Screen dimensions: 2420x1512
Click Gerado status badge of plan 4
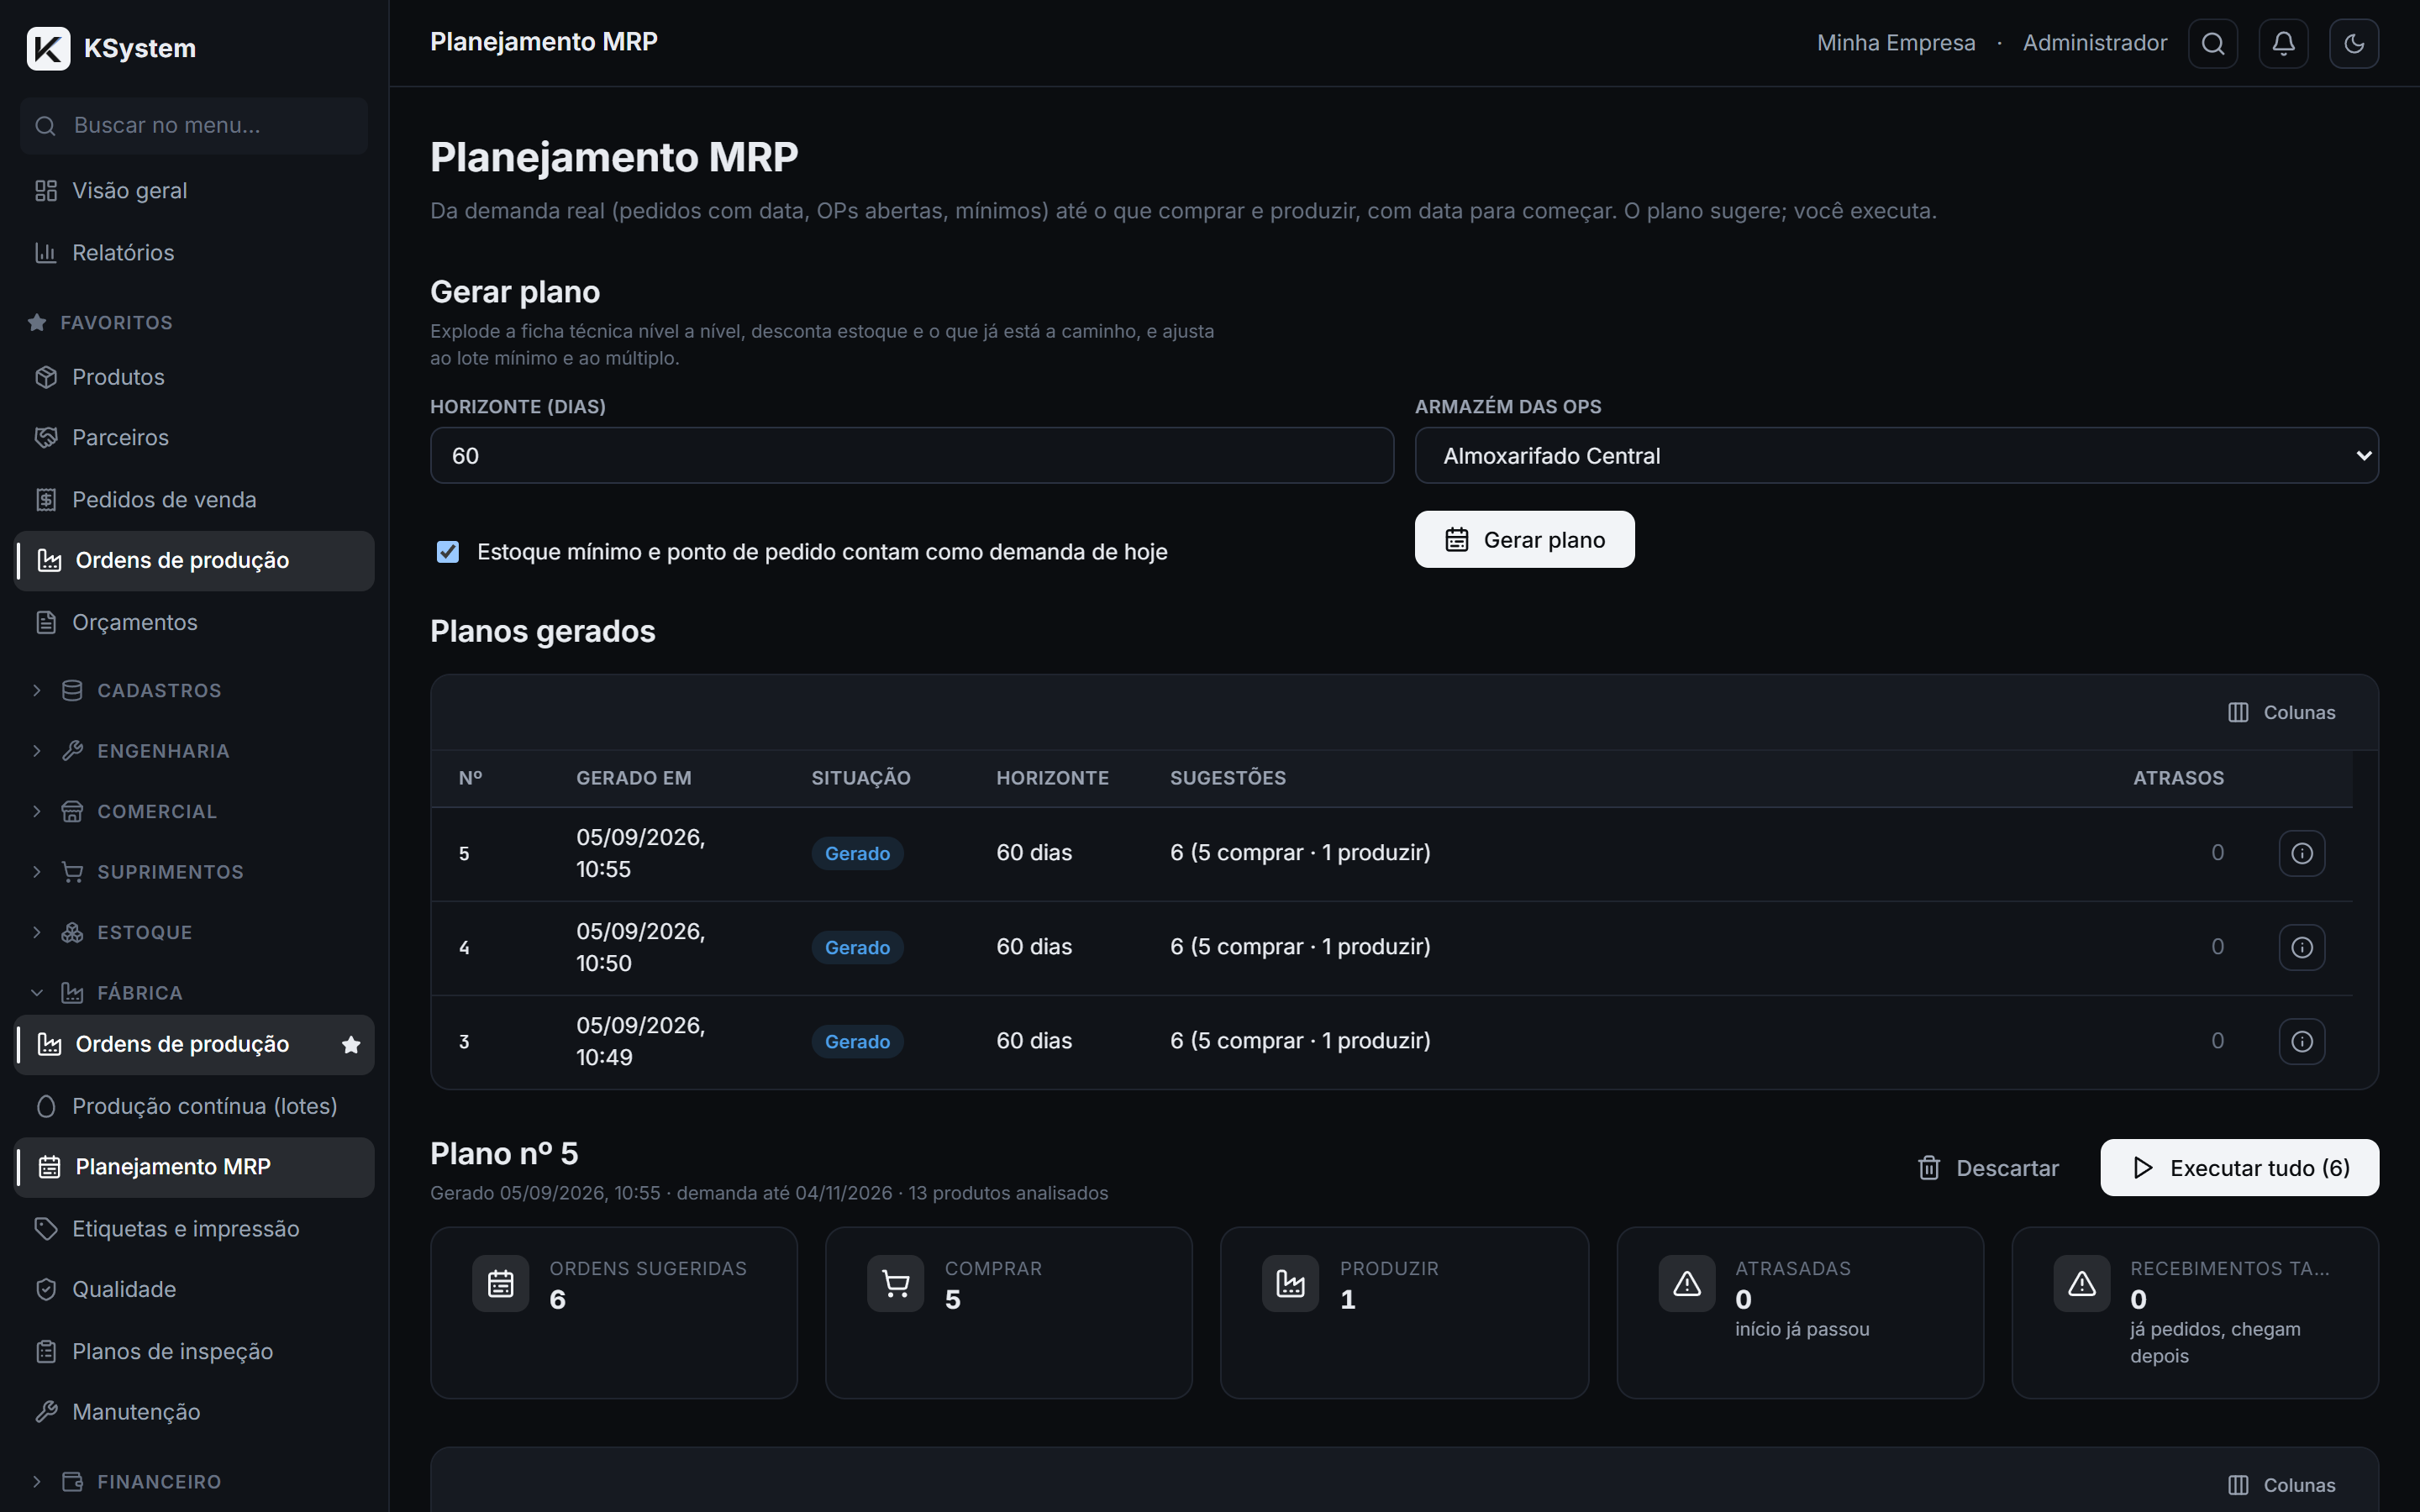[857, 947]
